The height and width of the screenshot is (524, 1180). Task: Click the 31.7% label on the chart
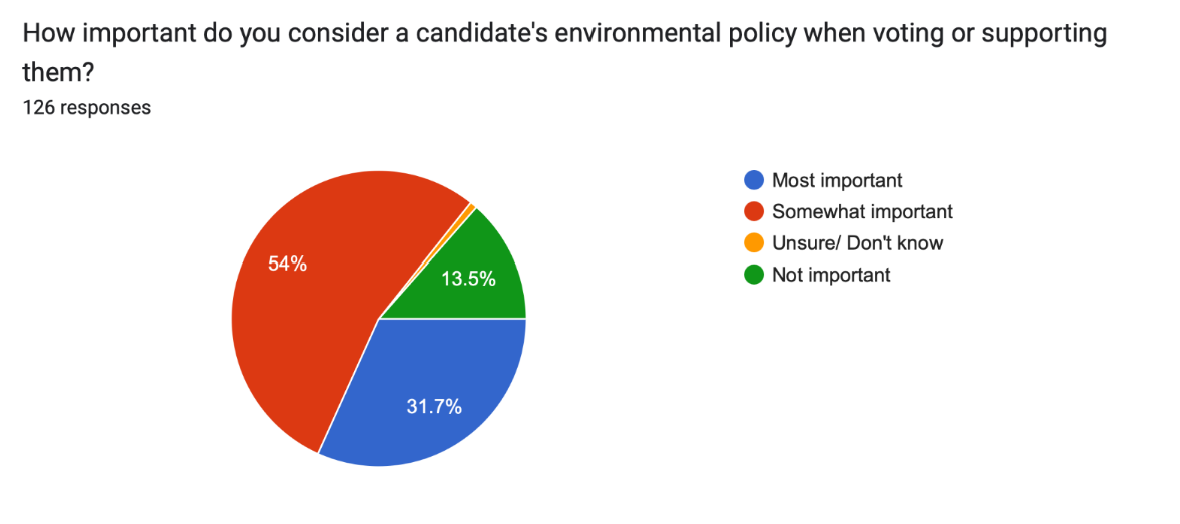[434, 406]
